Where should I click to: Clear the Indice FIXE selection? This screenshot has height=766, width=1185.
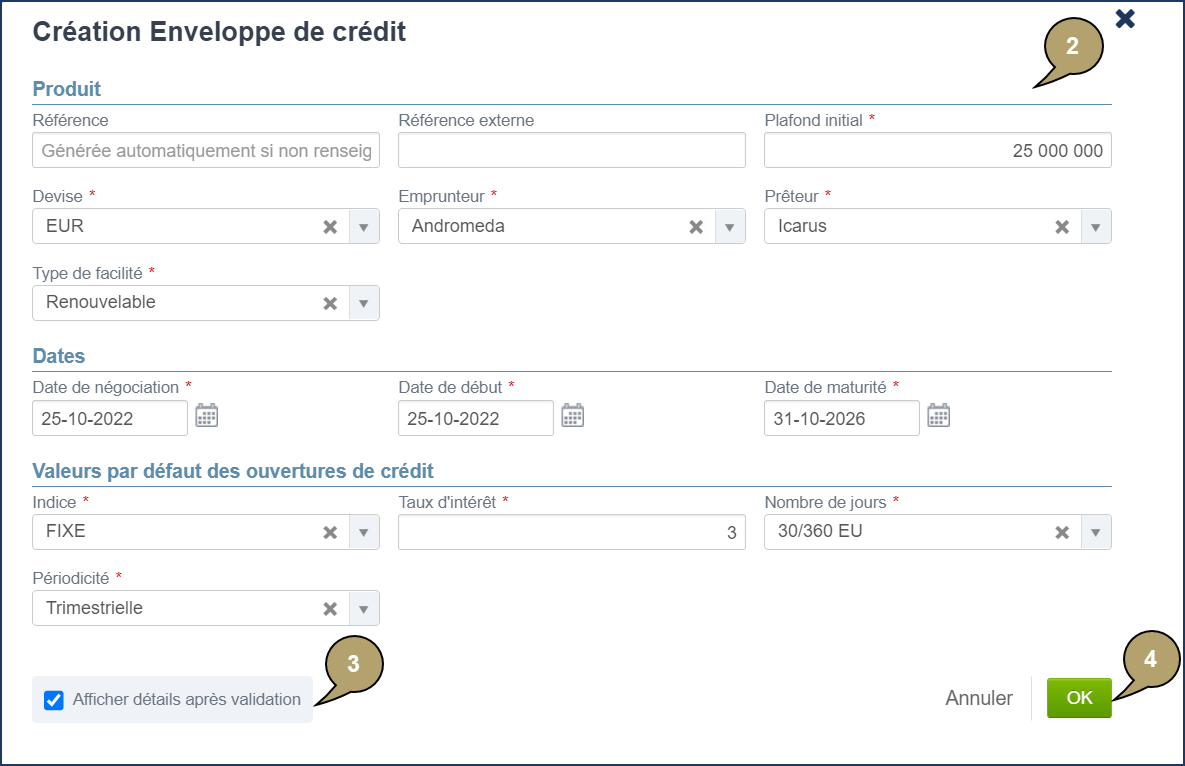[x=330, y=533]
